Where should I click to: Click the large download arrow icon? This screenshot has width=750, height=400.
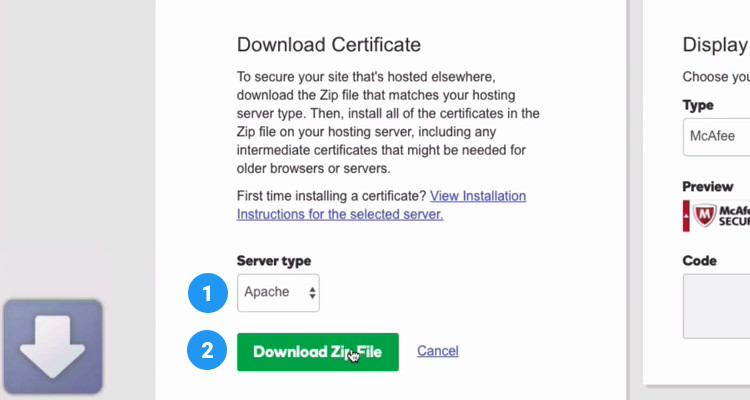tap(52, 346)
